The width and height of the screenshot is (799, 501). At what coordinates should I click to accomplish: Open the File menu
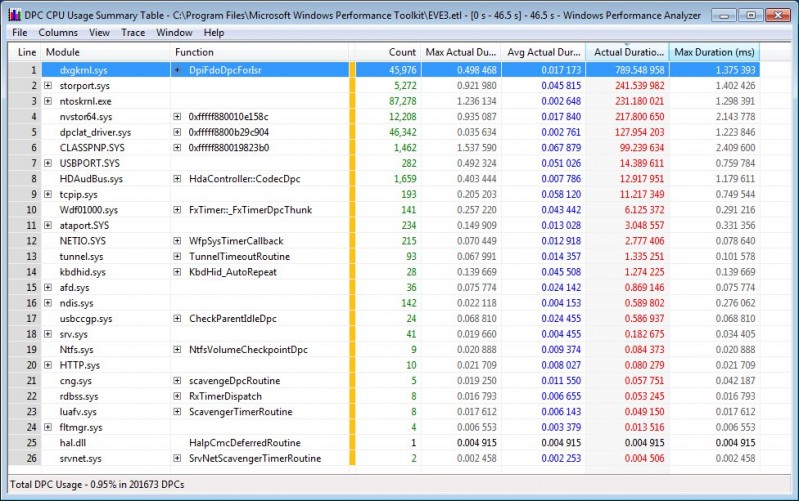click(19, 33)
